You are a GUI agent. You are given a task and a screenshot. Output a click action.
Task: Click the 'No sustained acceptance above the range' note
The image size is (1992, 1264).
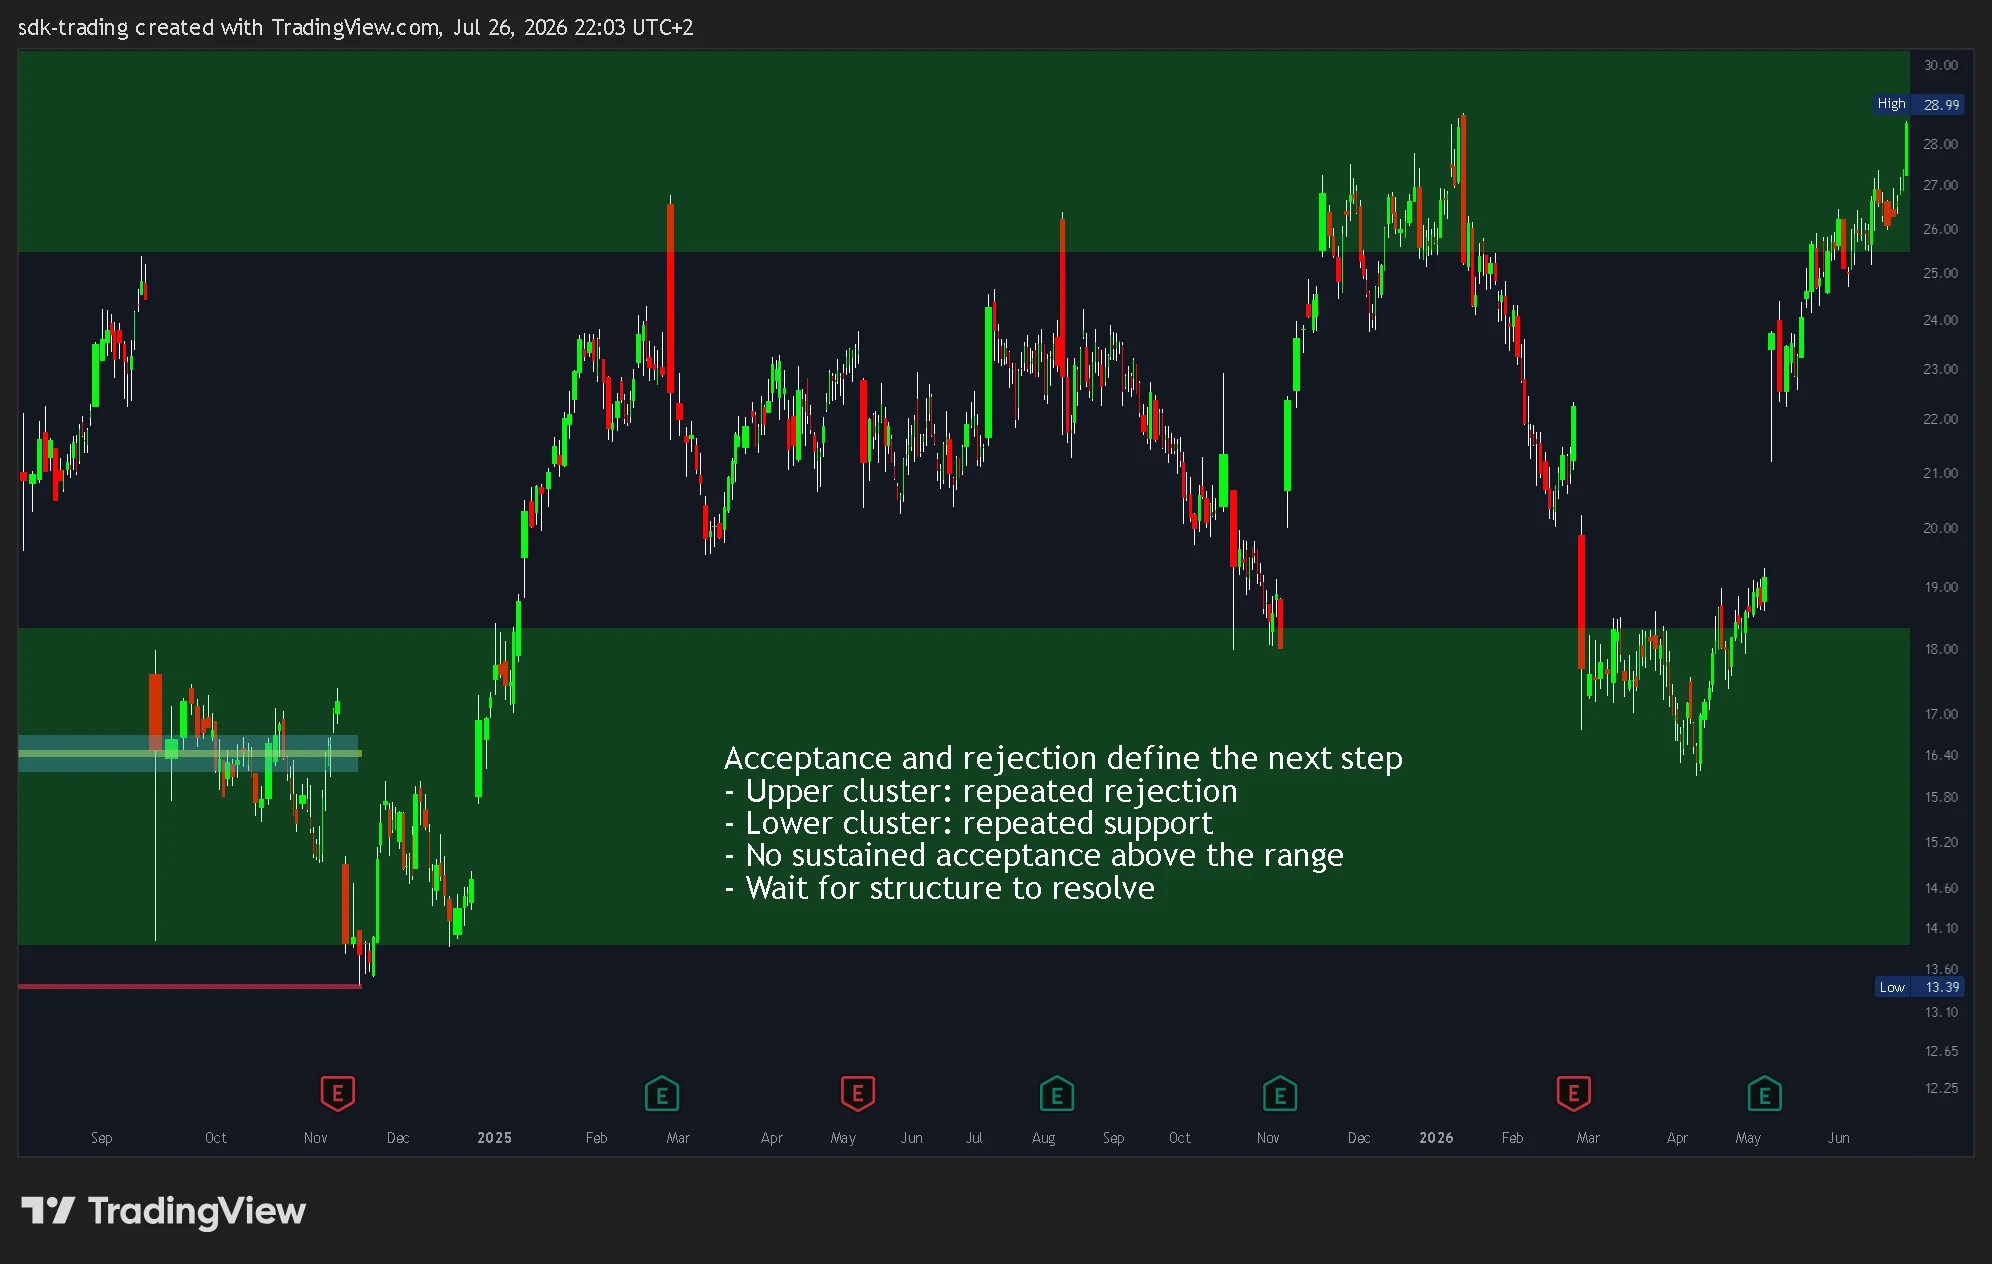(1034, 855)
